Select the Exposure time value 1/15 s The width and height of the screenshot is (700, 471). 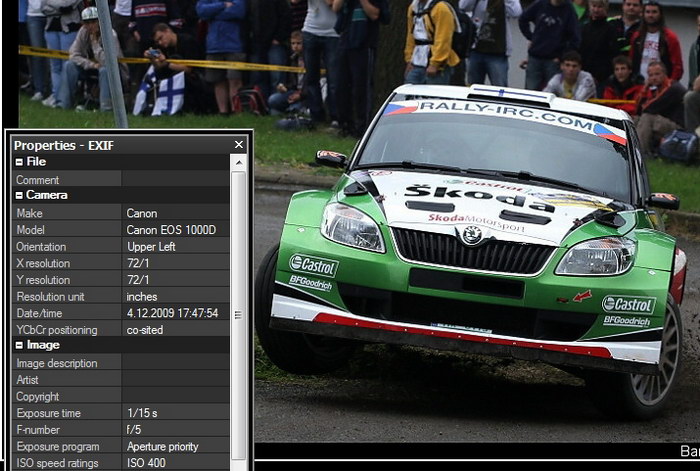point(142,413)
